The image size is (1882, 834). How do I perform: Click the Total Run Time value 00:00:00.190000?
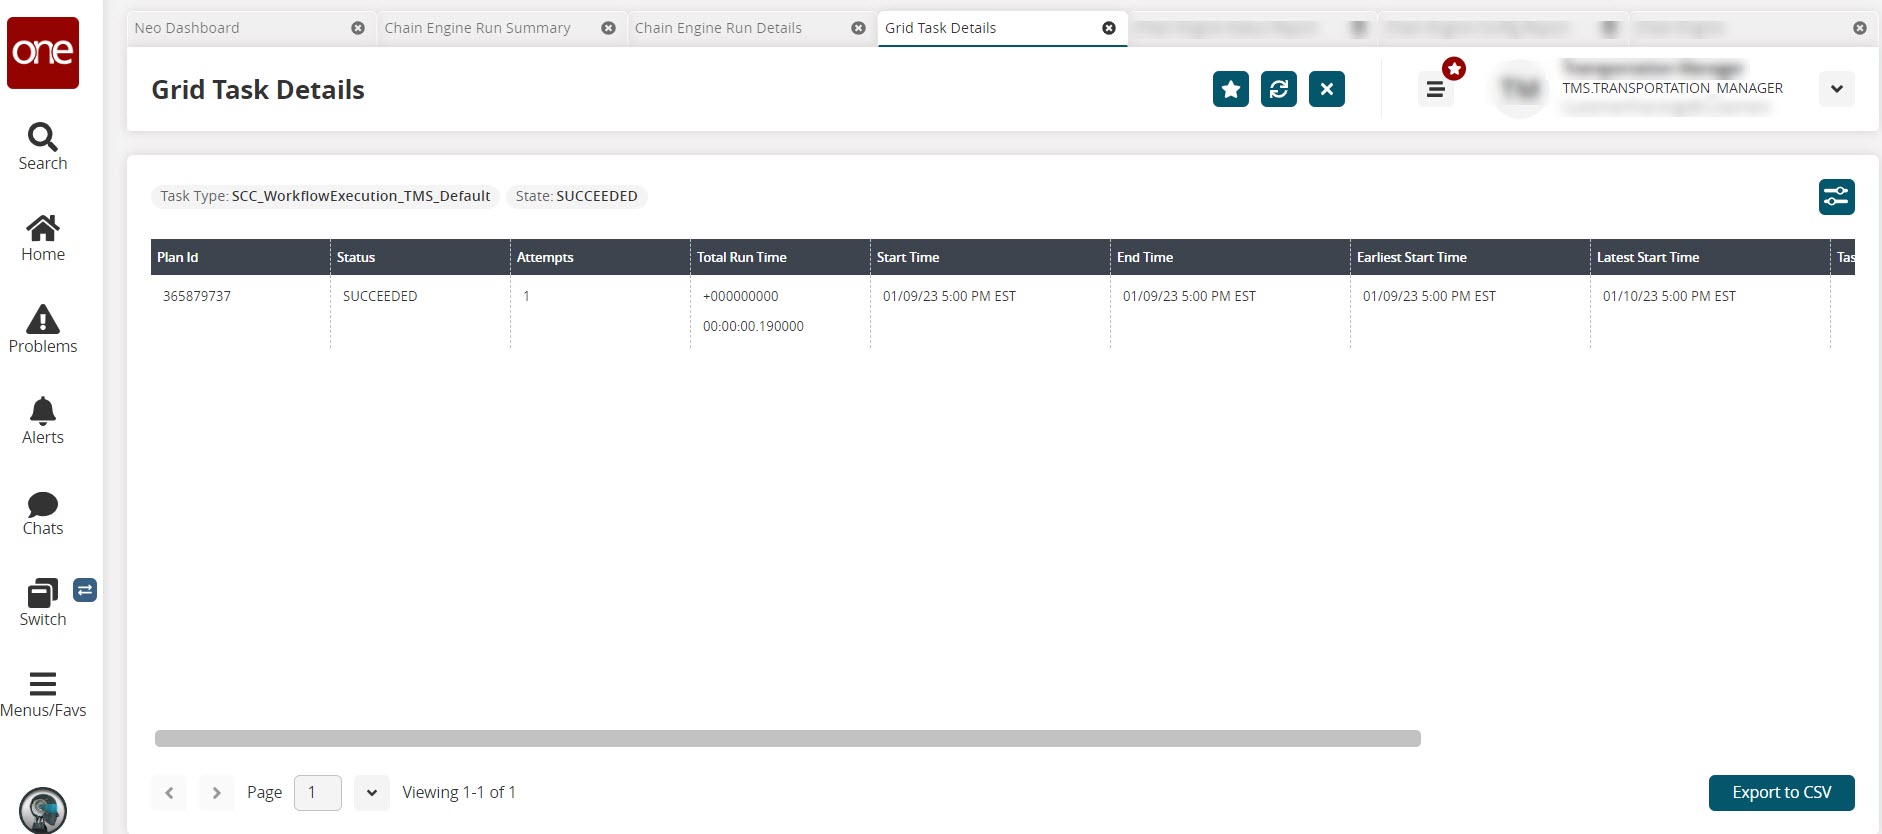coord(753,326)
